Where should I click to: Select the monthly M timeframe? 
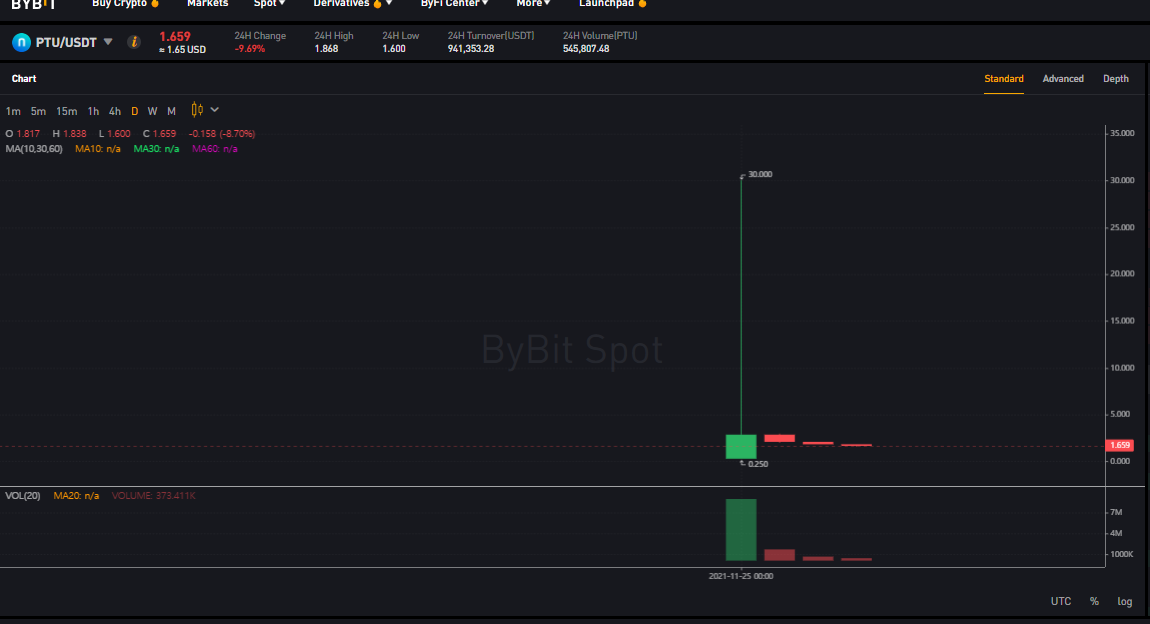[172, 111]
